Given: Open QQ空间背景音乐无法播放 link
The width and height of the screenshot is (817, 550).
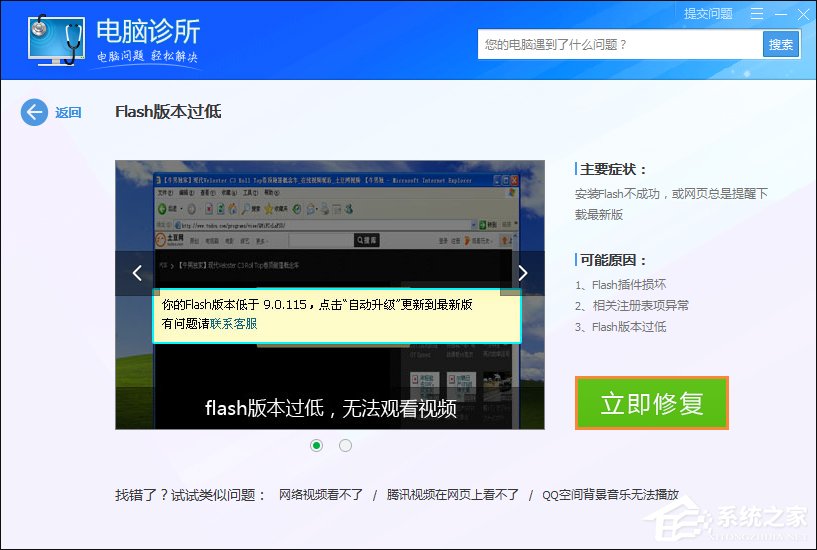Looking at the screenshot, I should [x=611, y=494].
